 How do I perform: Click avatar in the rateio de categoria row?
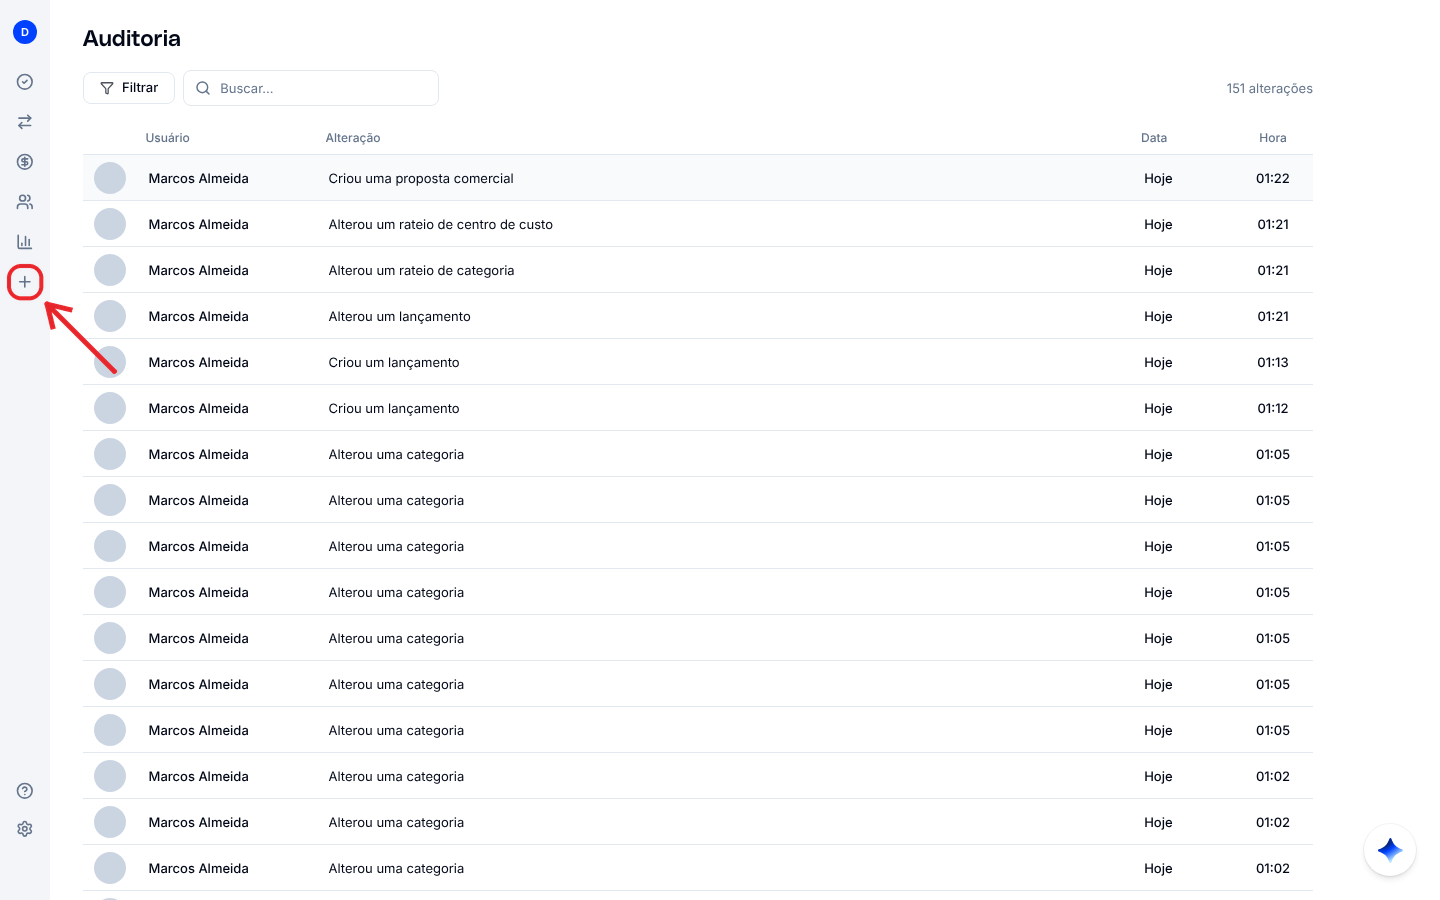click(x=110, y=270)
